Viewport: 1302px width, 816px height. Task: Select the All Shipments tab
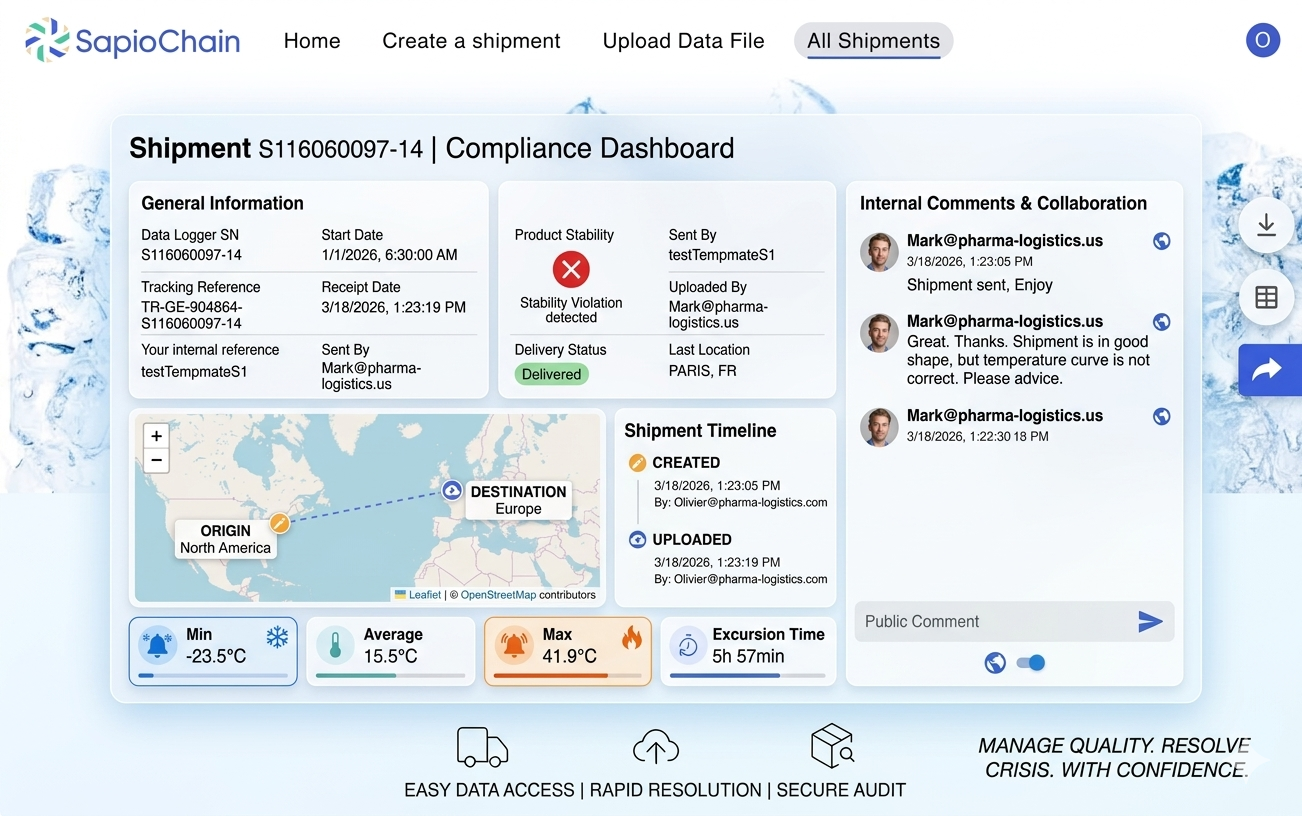click(873, 41)
